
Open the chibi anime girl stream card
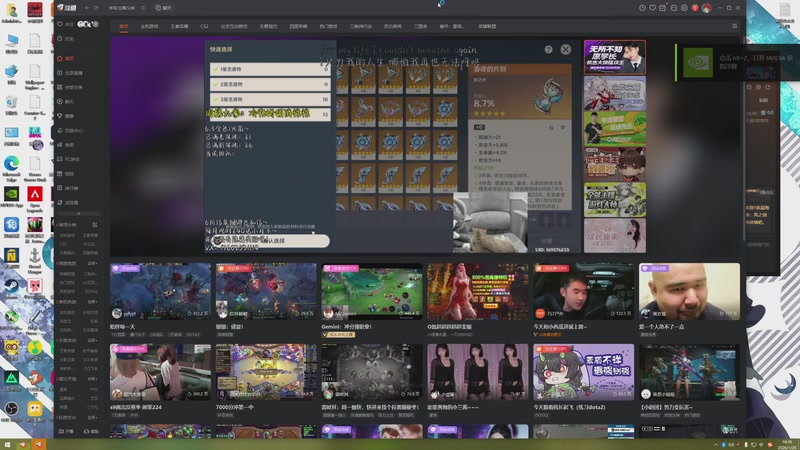click(x=584, y=372)
